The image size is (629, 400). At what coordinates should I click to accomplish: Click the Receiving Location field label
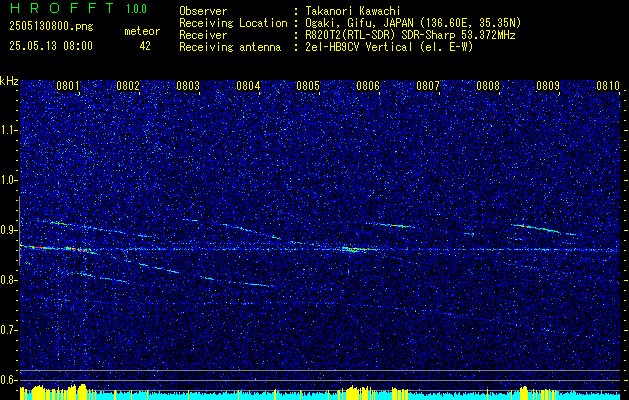tap(233, 23)
